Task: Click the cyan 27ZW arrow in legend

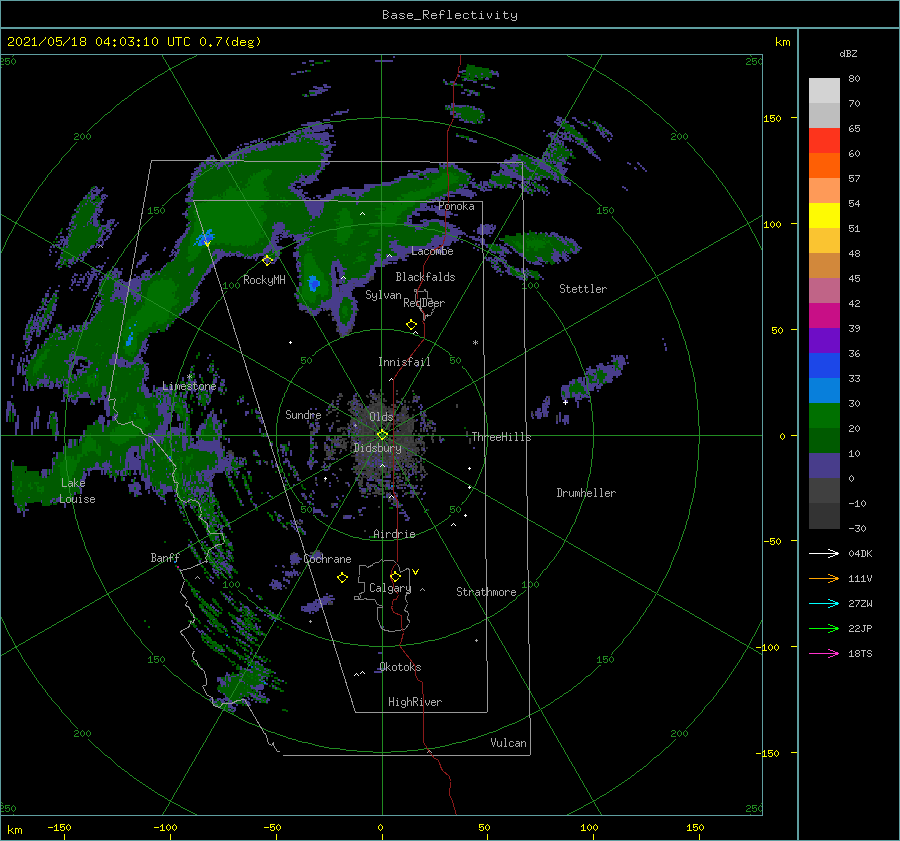Action: [824, 603]
